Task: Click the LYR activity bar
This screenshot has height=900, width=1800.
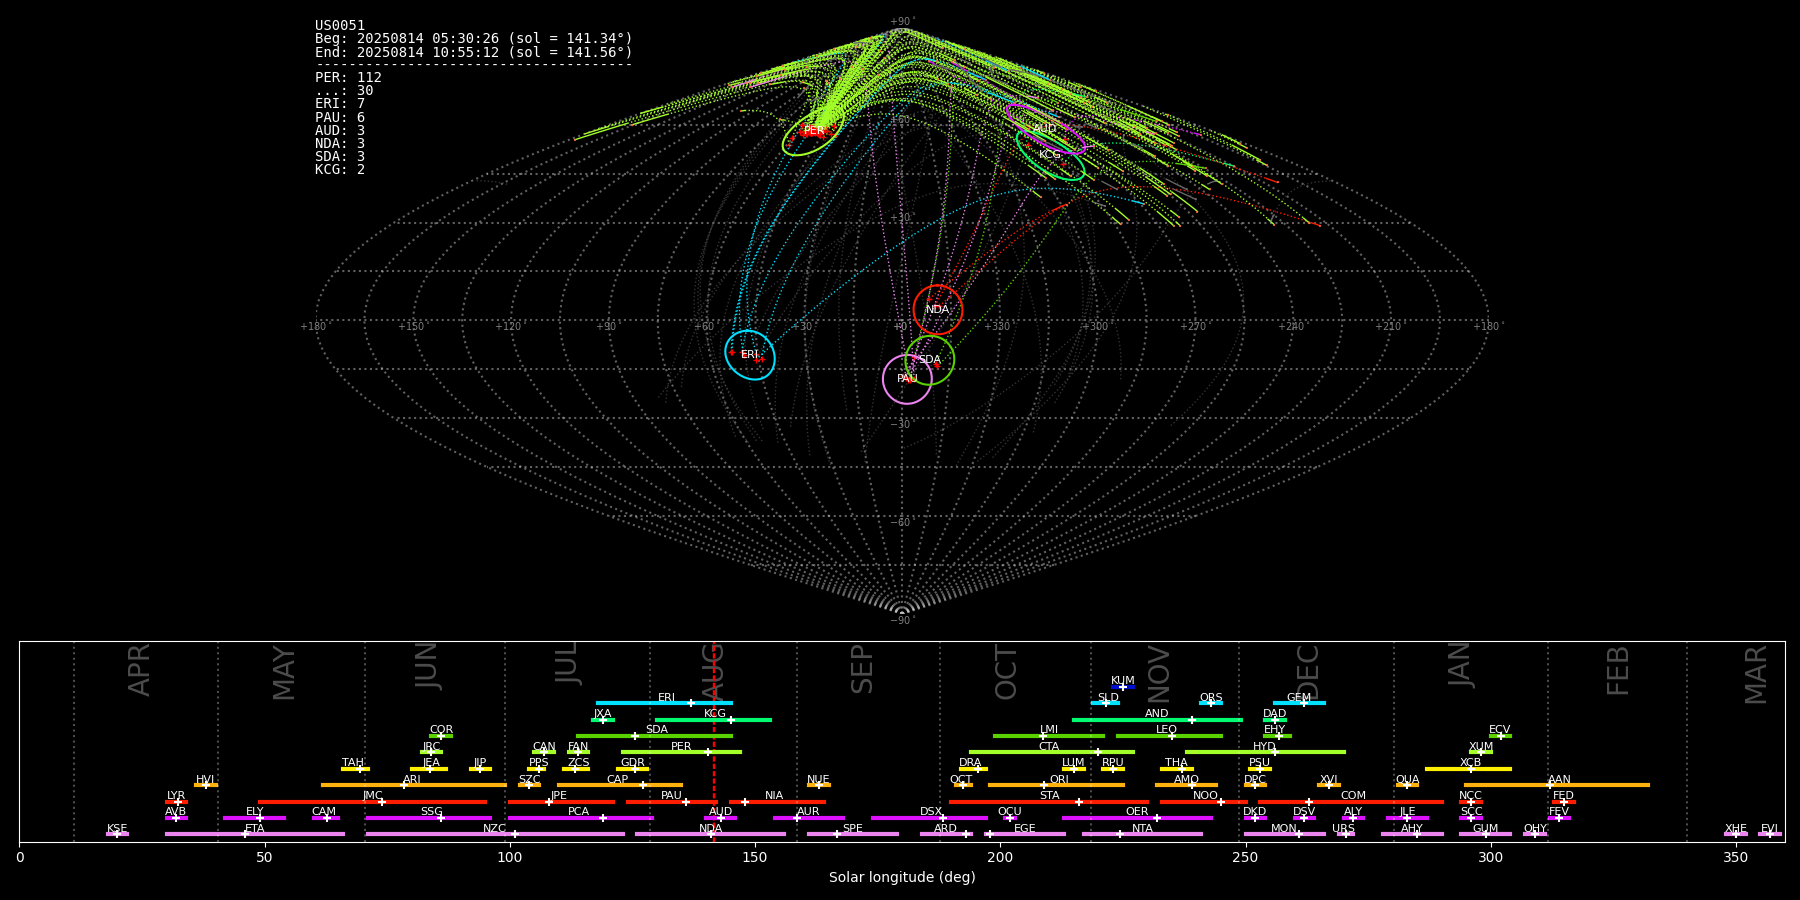Action: click(x=176, y=802)
